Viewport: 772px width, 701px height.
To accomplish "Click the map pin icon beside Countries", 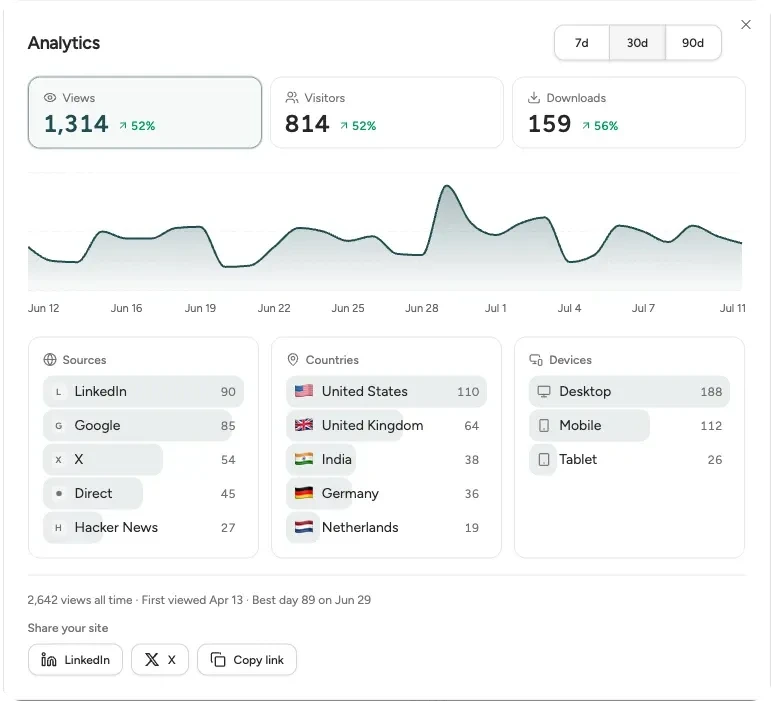I will pyautogui.click(x=293, y=360).
